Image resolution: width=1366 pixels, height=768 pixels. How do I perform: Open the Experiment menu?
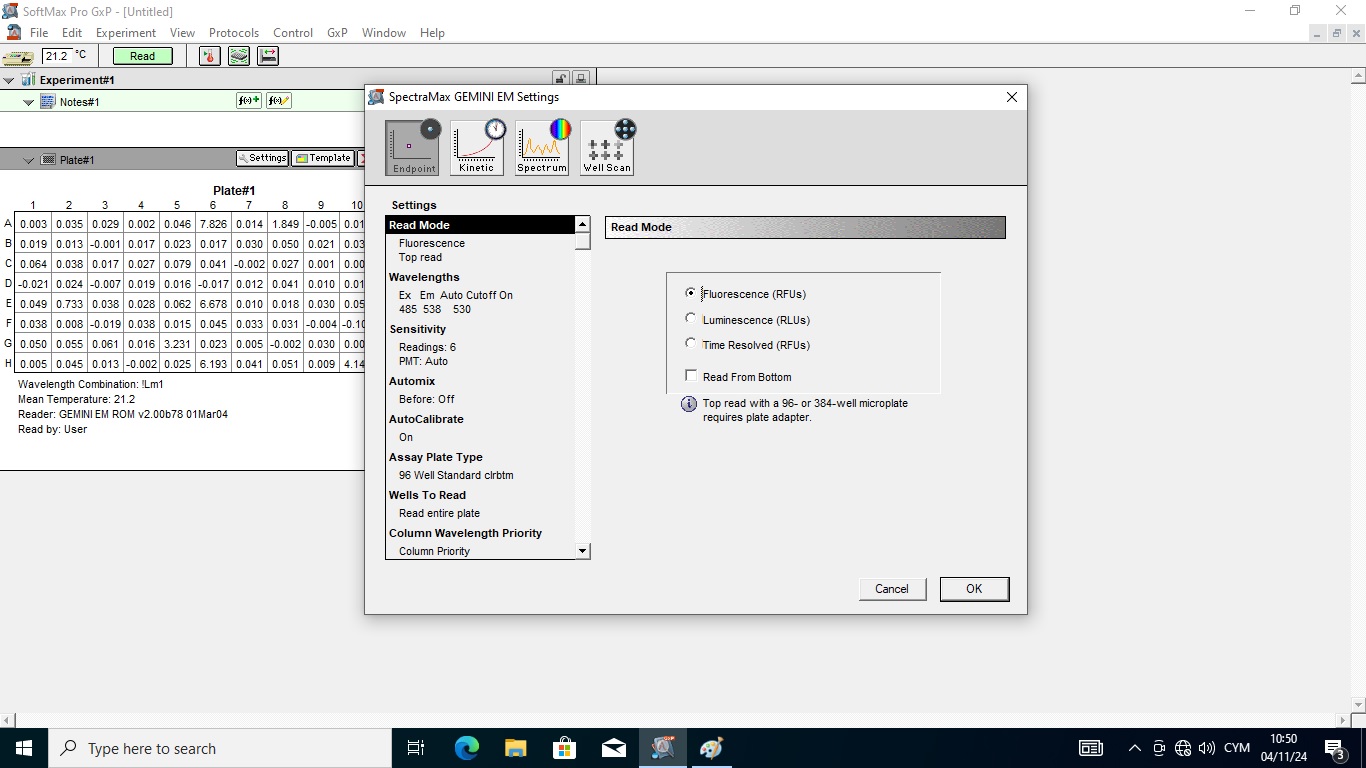(x=126, y=33)
